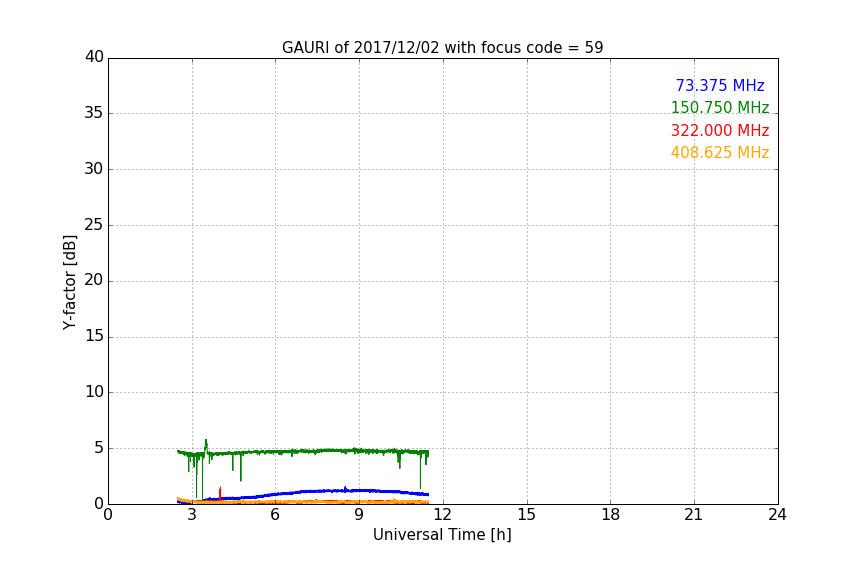The height and width of the screenshot is (576, 864).
Task: Click the red spike near 4 hours
Action: coord(220,493)
